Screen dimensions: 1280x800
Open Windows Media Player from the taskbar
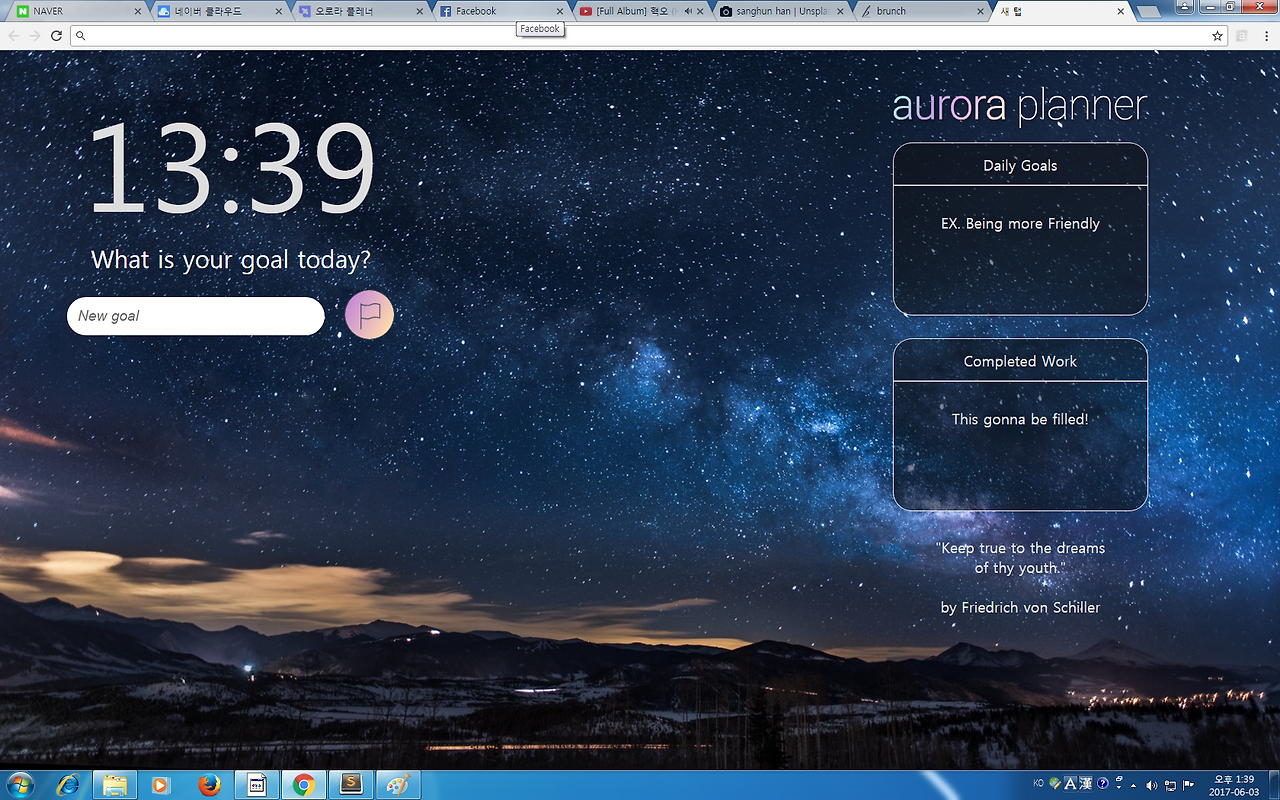pyautogui.click(x=160, y=785)
